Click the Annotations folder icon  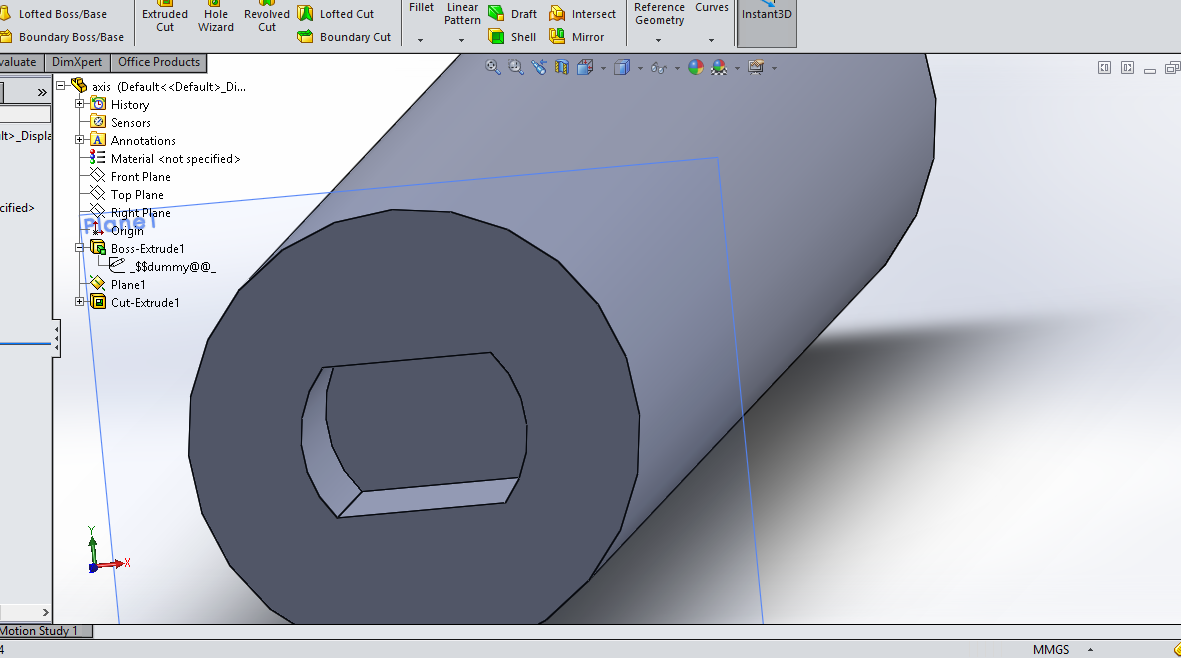click(x=98, y=140)
